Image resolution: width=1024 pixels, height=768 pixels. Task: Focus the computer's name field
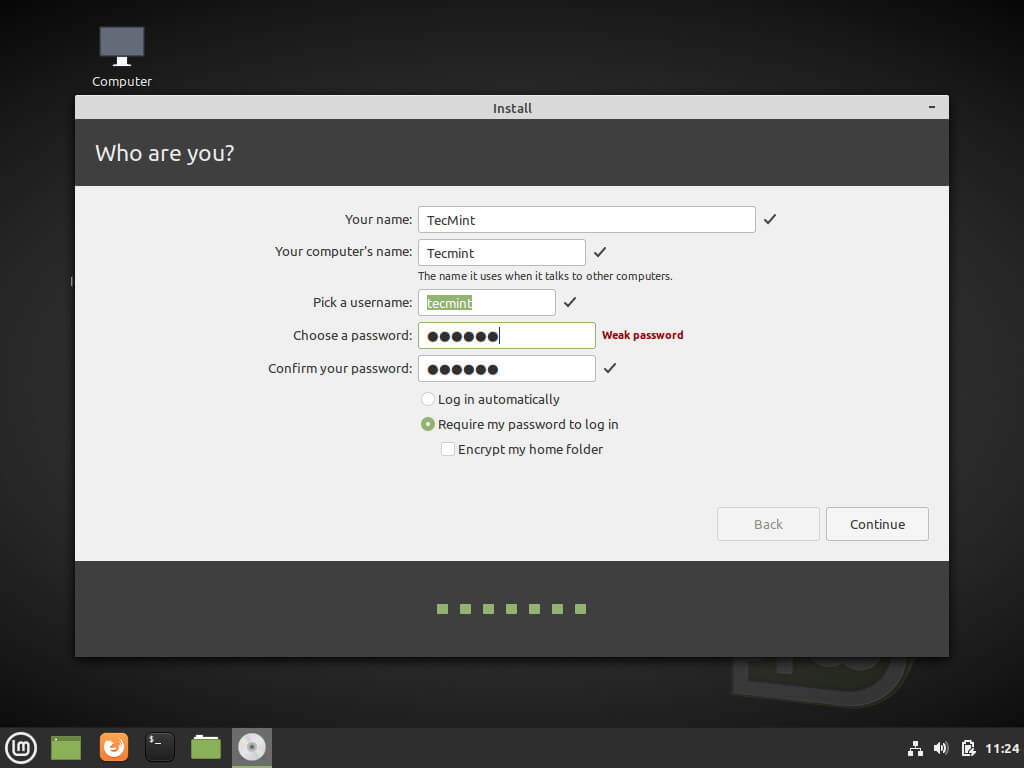[x=502, y=253]
